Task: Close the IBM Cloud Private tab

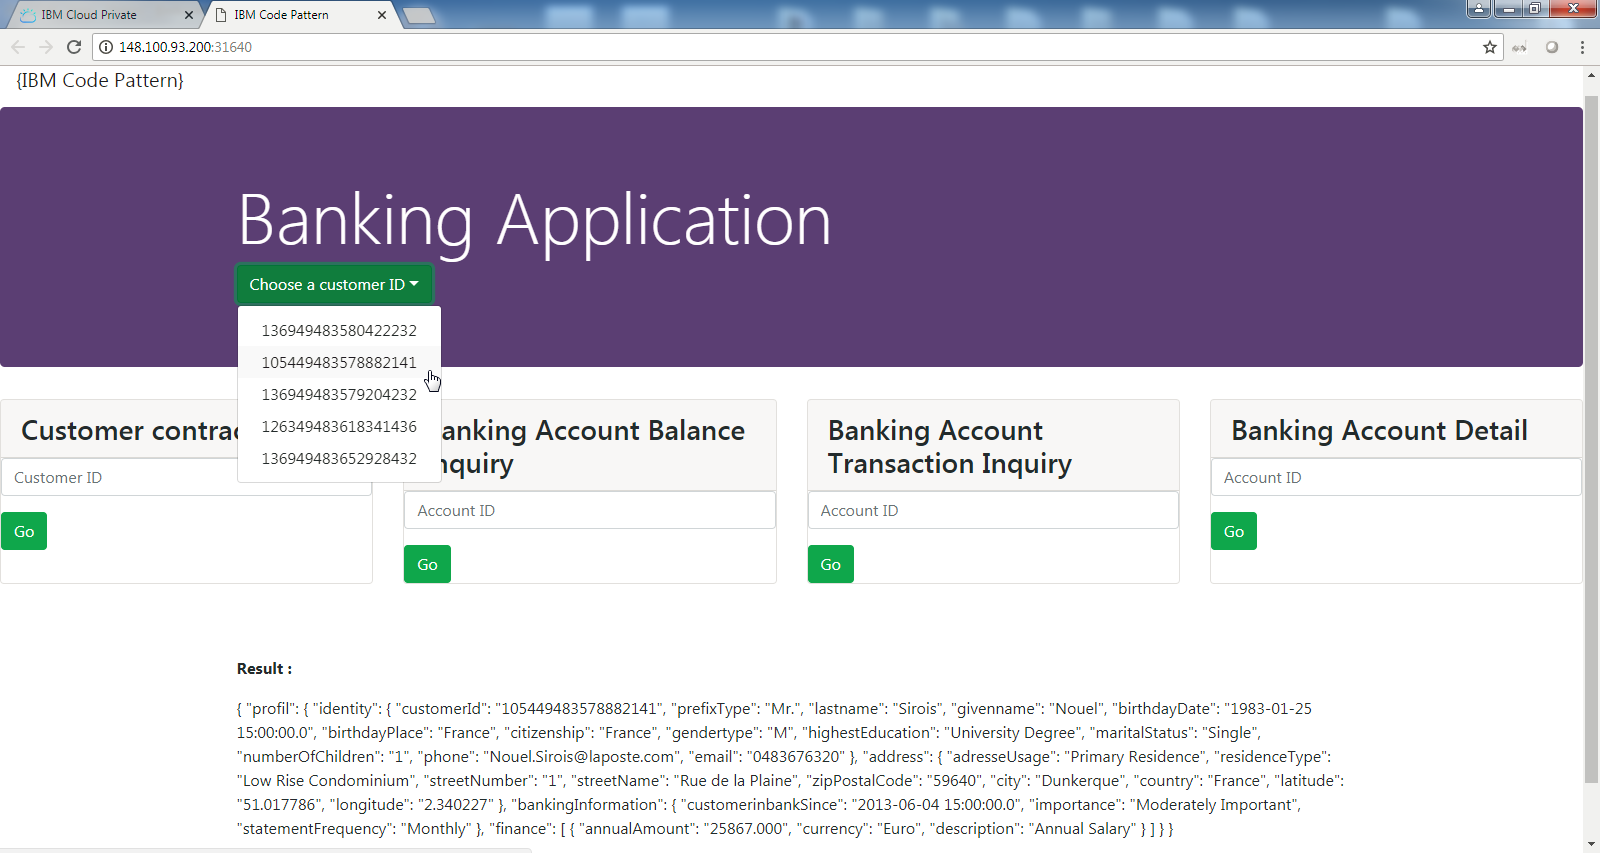Action: pos(189,15)
